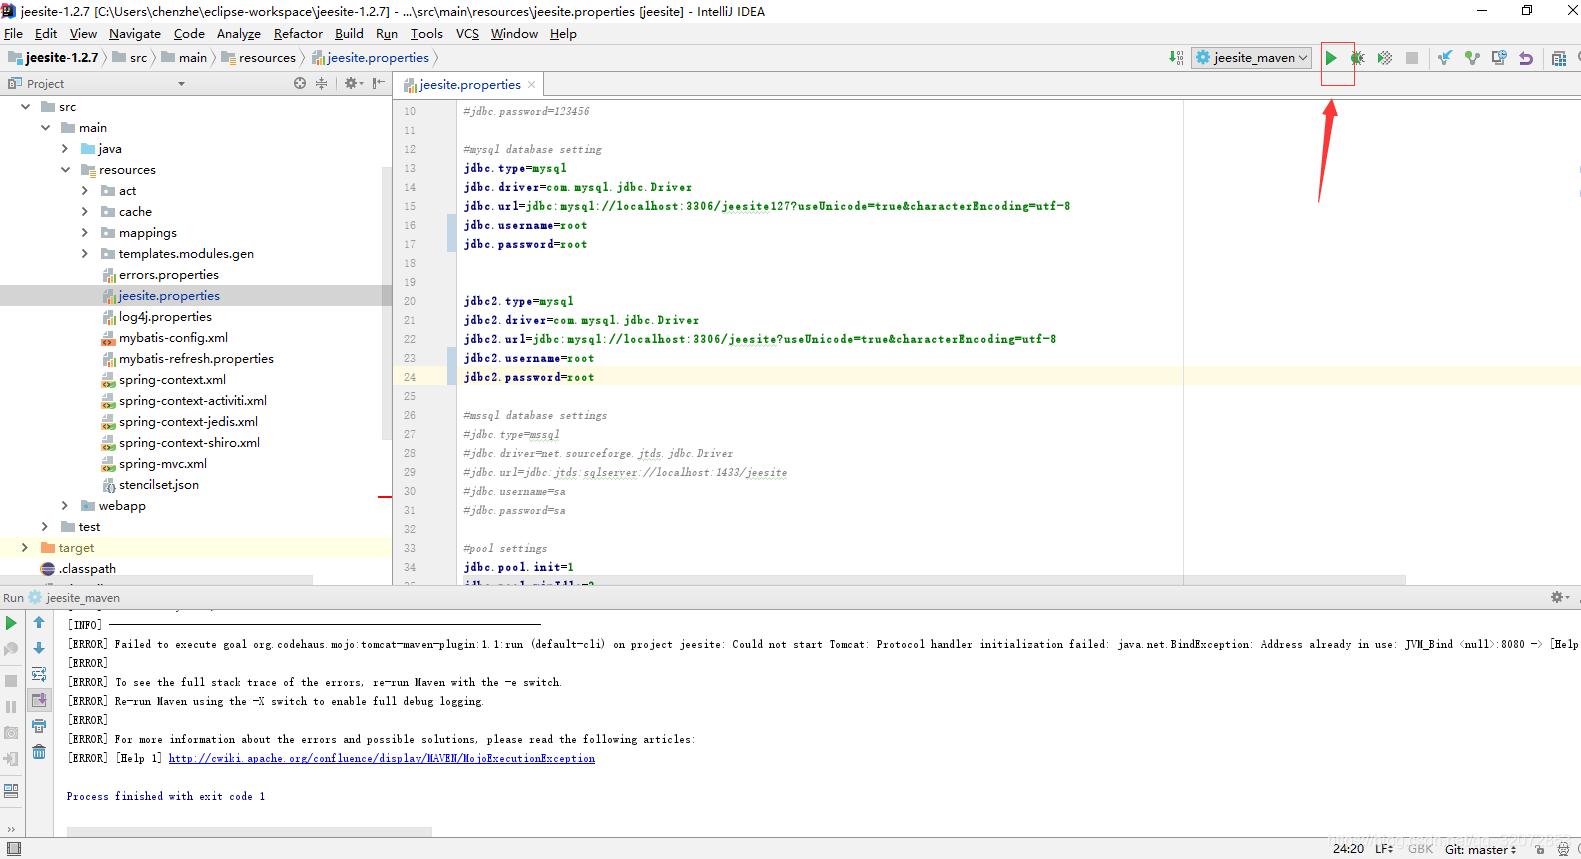This screenshot has width=1581, height=859.
Task: Start the Debug bug icon in the toolbar
Action: 1357,58
